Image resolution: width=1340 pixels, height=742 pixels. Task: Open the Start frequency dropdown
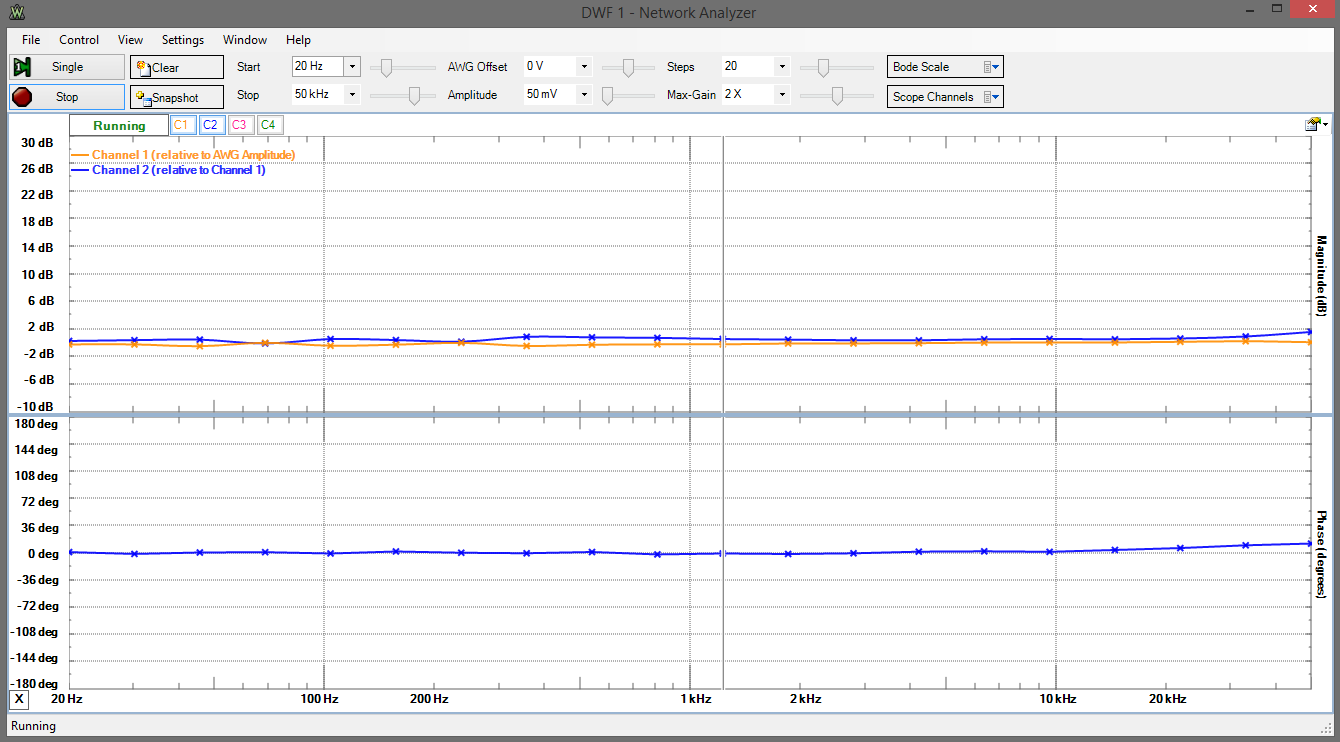tap(352, 67)
